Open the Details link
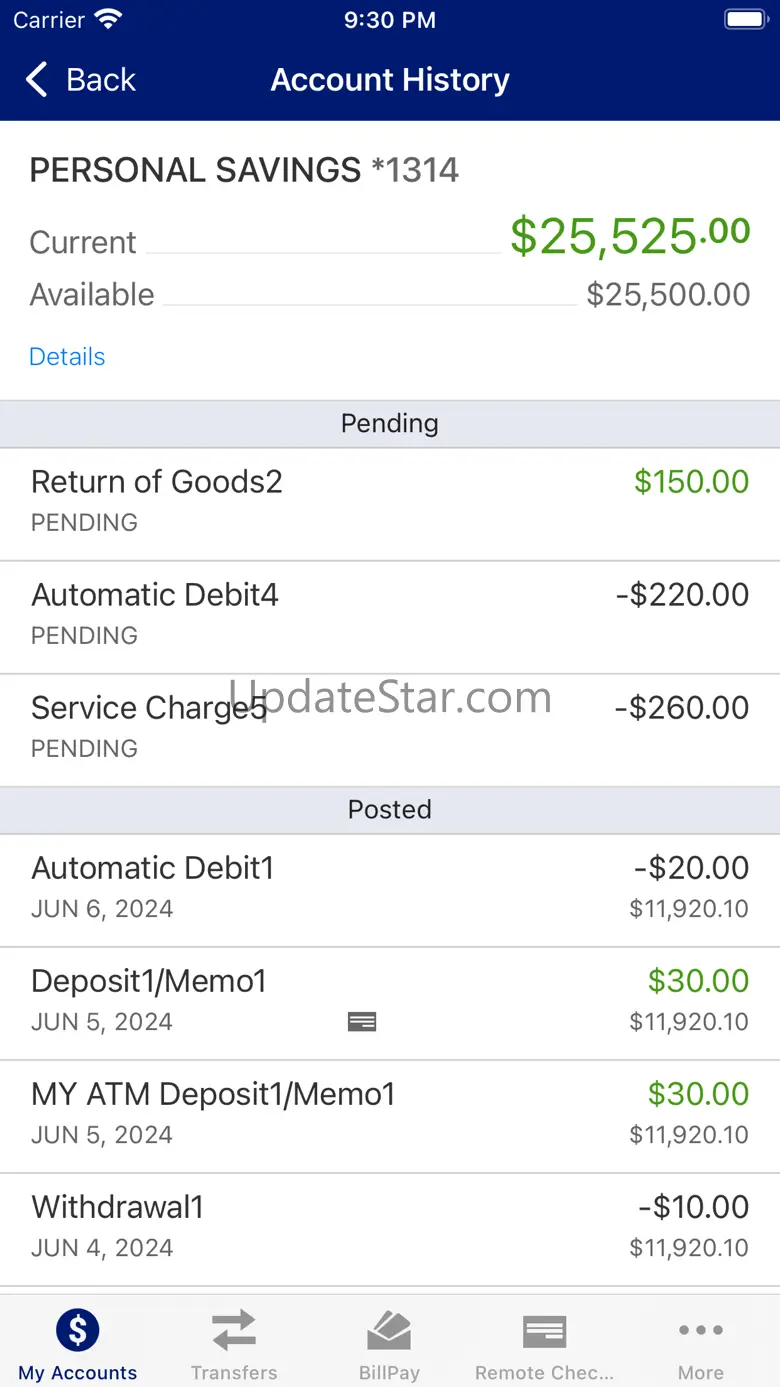 tap(67, 357)
